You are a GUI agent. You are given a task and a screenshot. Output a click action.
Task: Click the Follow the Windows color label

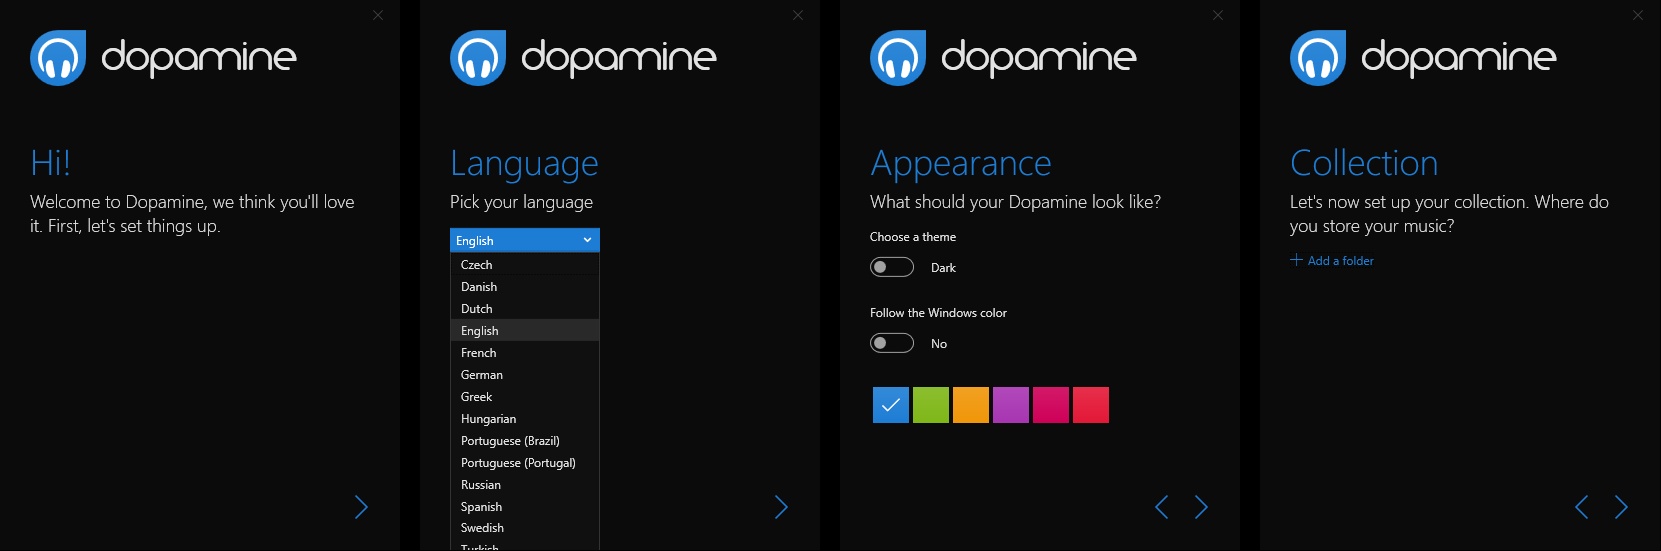pos(938,313)
